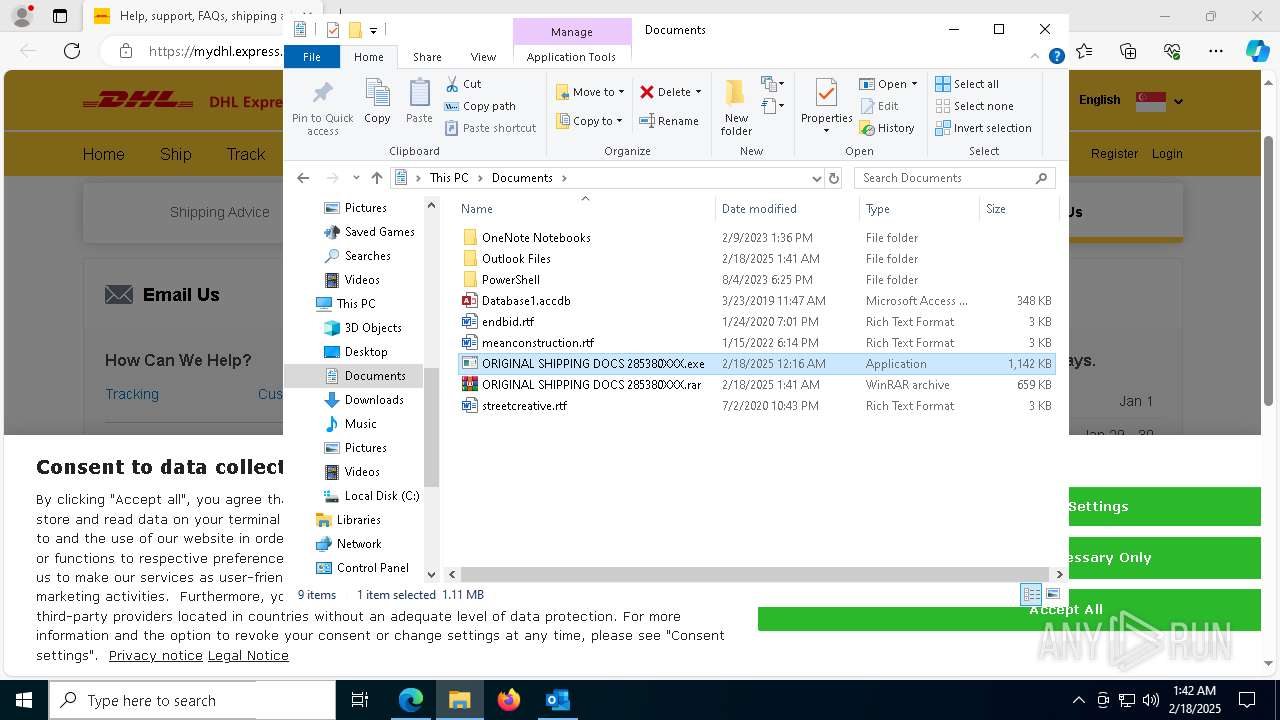1280x720 pixels.
Task: Click Select none in ribbon
Action: pyautogui.click(x=974, y=106)
